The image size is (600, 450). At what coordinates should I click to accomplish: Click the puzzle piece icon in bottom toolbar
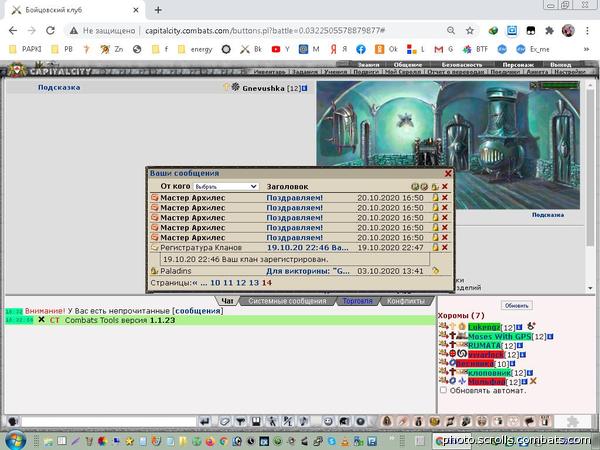click(572, 422)
